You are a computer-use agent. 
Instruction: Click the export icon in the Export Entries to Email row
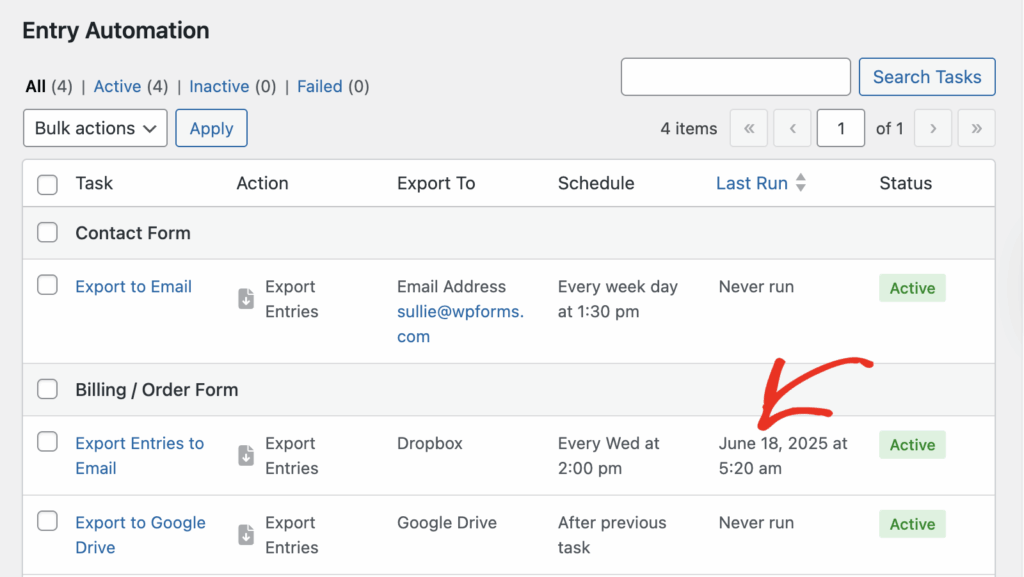click(x=246, y=455)
